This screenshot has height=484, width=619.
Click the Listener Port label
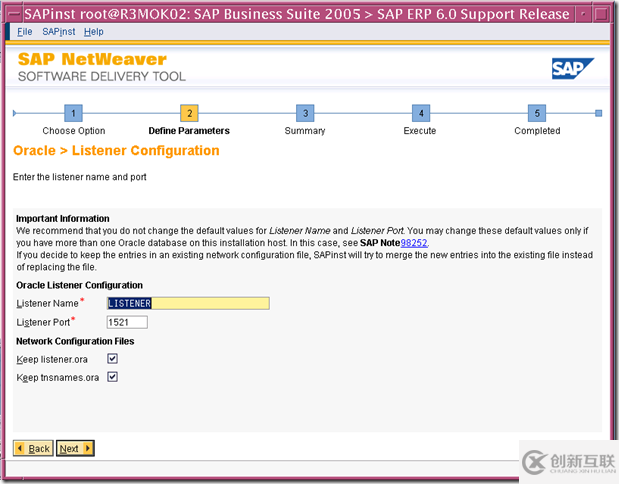click(43, 323)
